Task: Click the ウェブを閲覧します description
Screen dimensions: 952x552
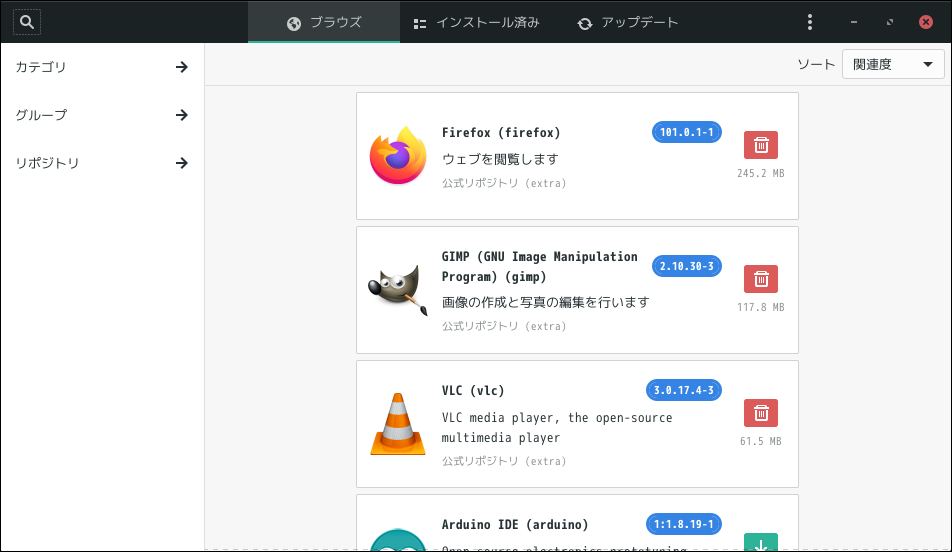Action: (x=500, y=159)
